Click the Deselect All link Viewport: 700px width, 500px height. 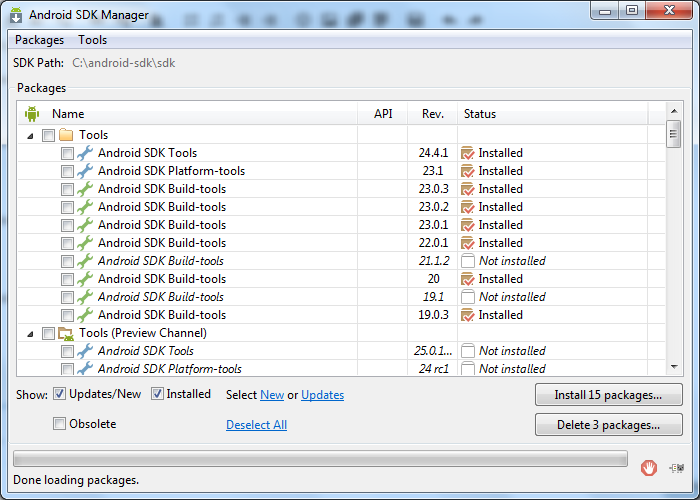point(256,425)
